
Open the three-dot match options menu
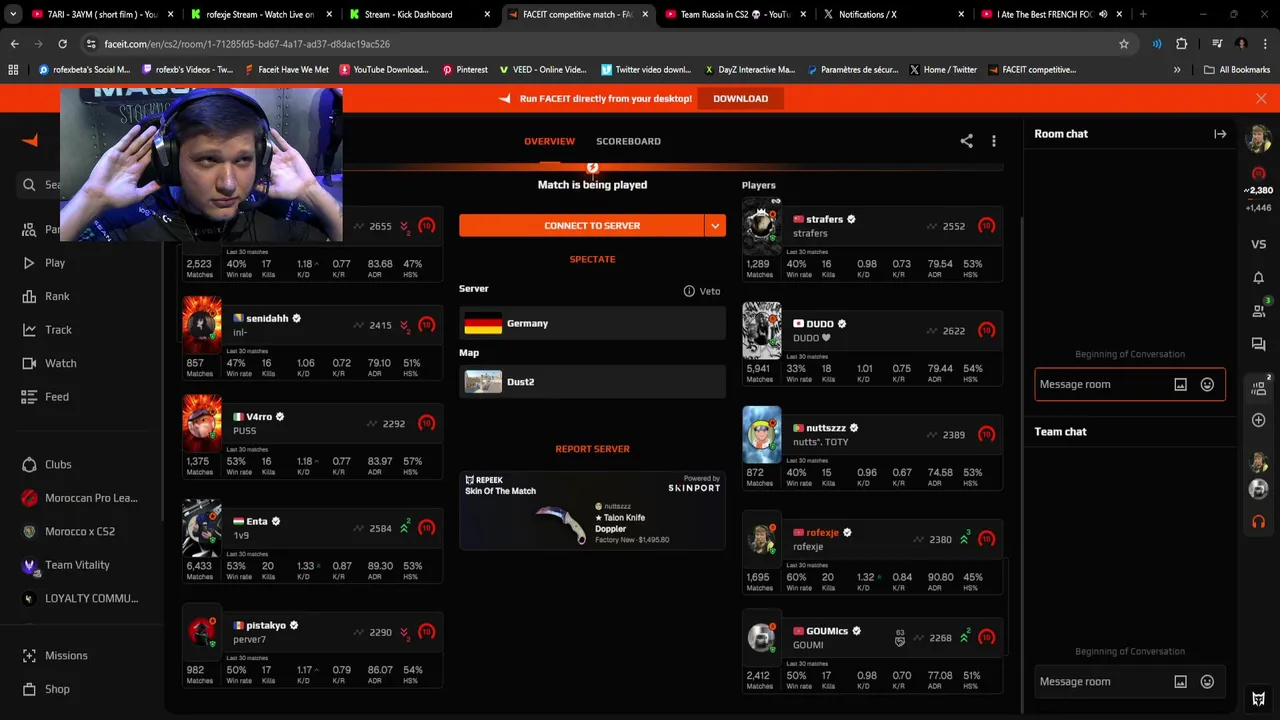[994, 141]
